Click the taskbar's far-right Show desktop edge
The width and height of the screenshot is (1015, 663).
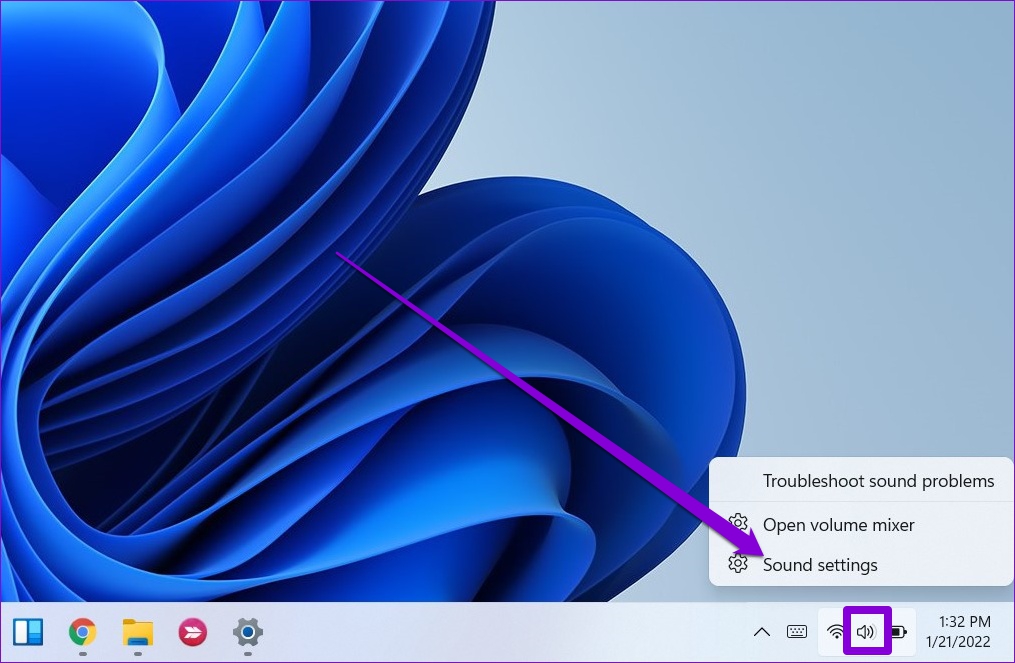click(1010, 632)
